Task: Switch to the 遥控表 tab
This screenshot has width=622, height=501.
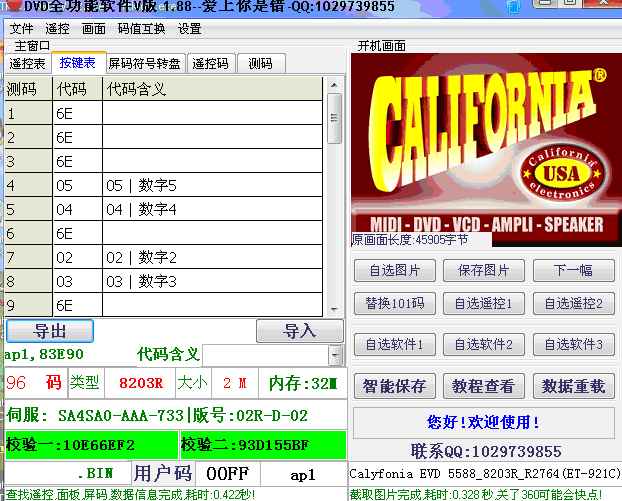Action: [28, 63]
